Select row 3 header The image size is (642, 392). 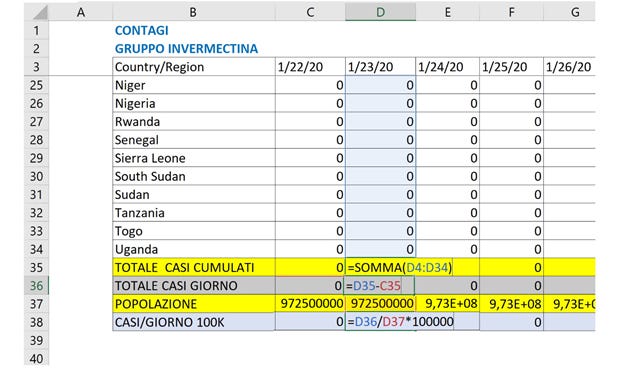(x=36, y=67)
